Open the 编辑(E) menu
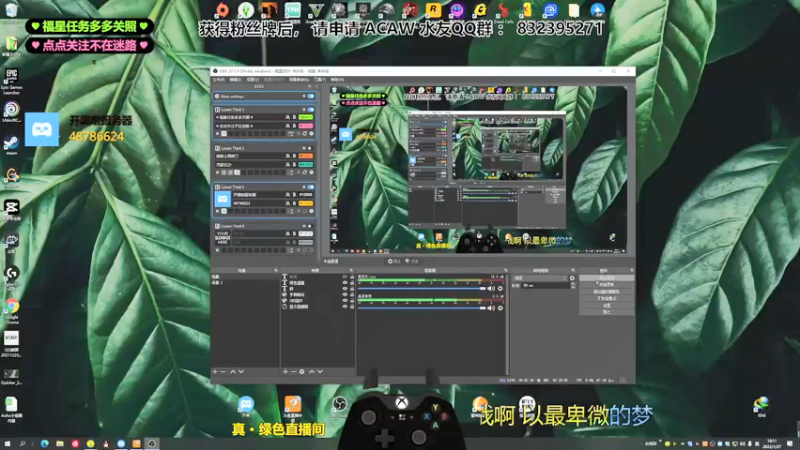 point(235,80)
